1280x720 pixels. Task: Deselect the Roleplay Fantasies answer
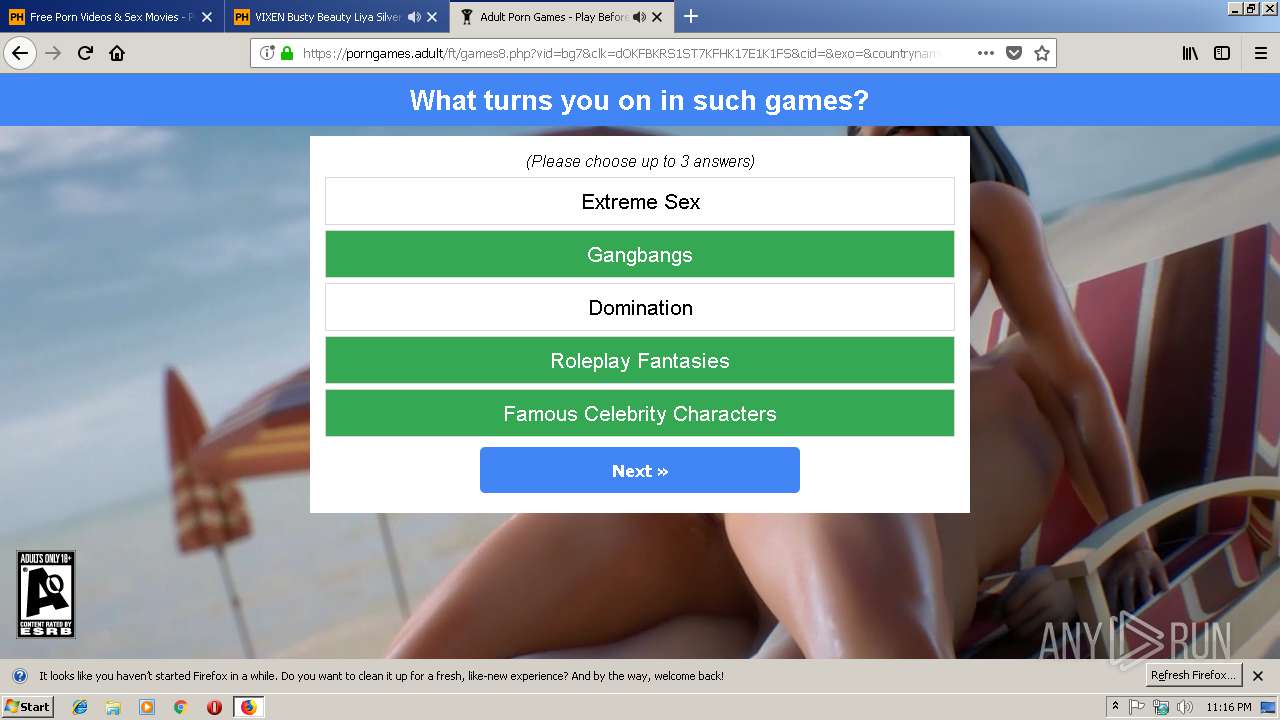click(640, 360)
